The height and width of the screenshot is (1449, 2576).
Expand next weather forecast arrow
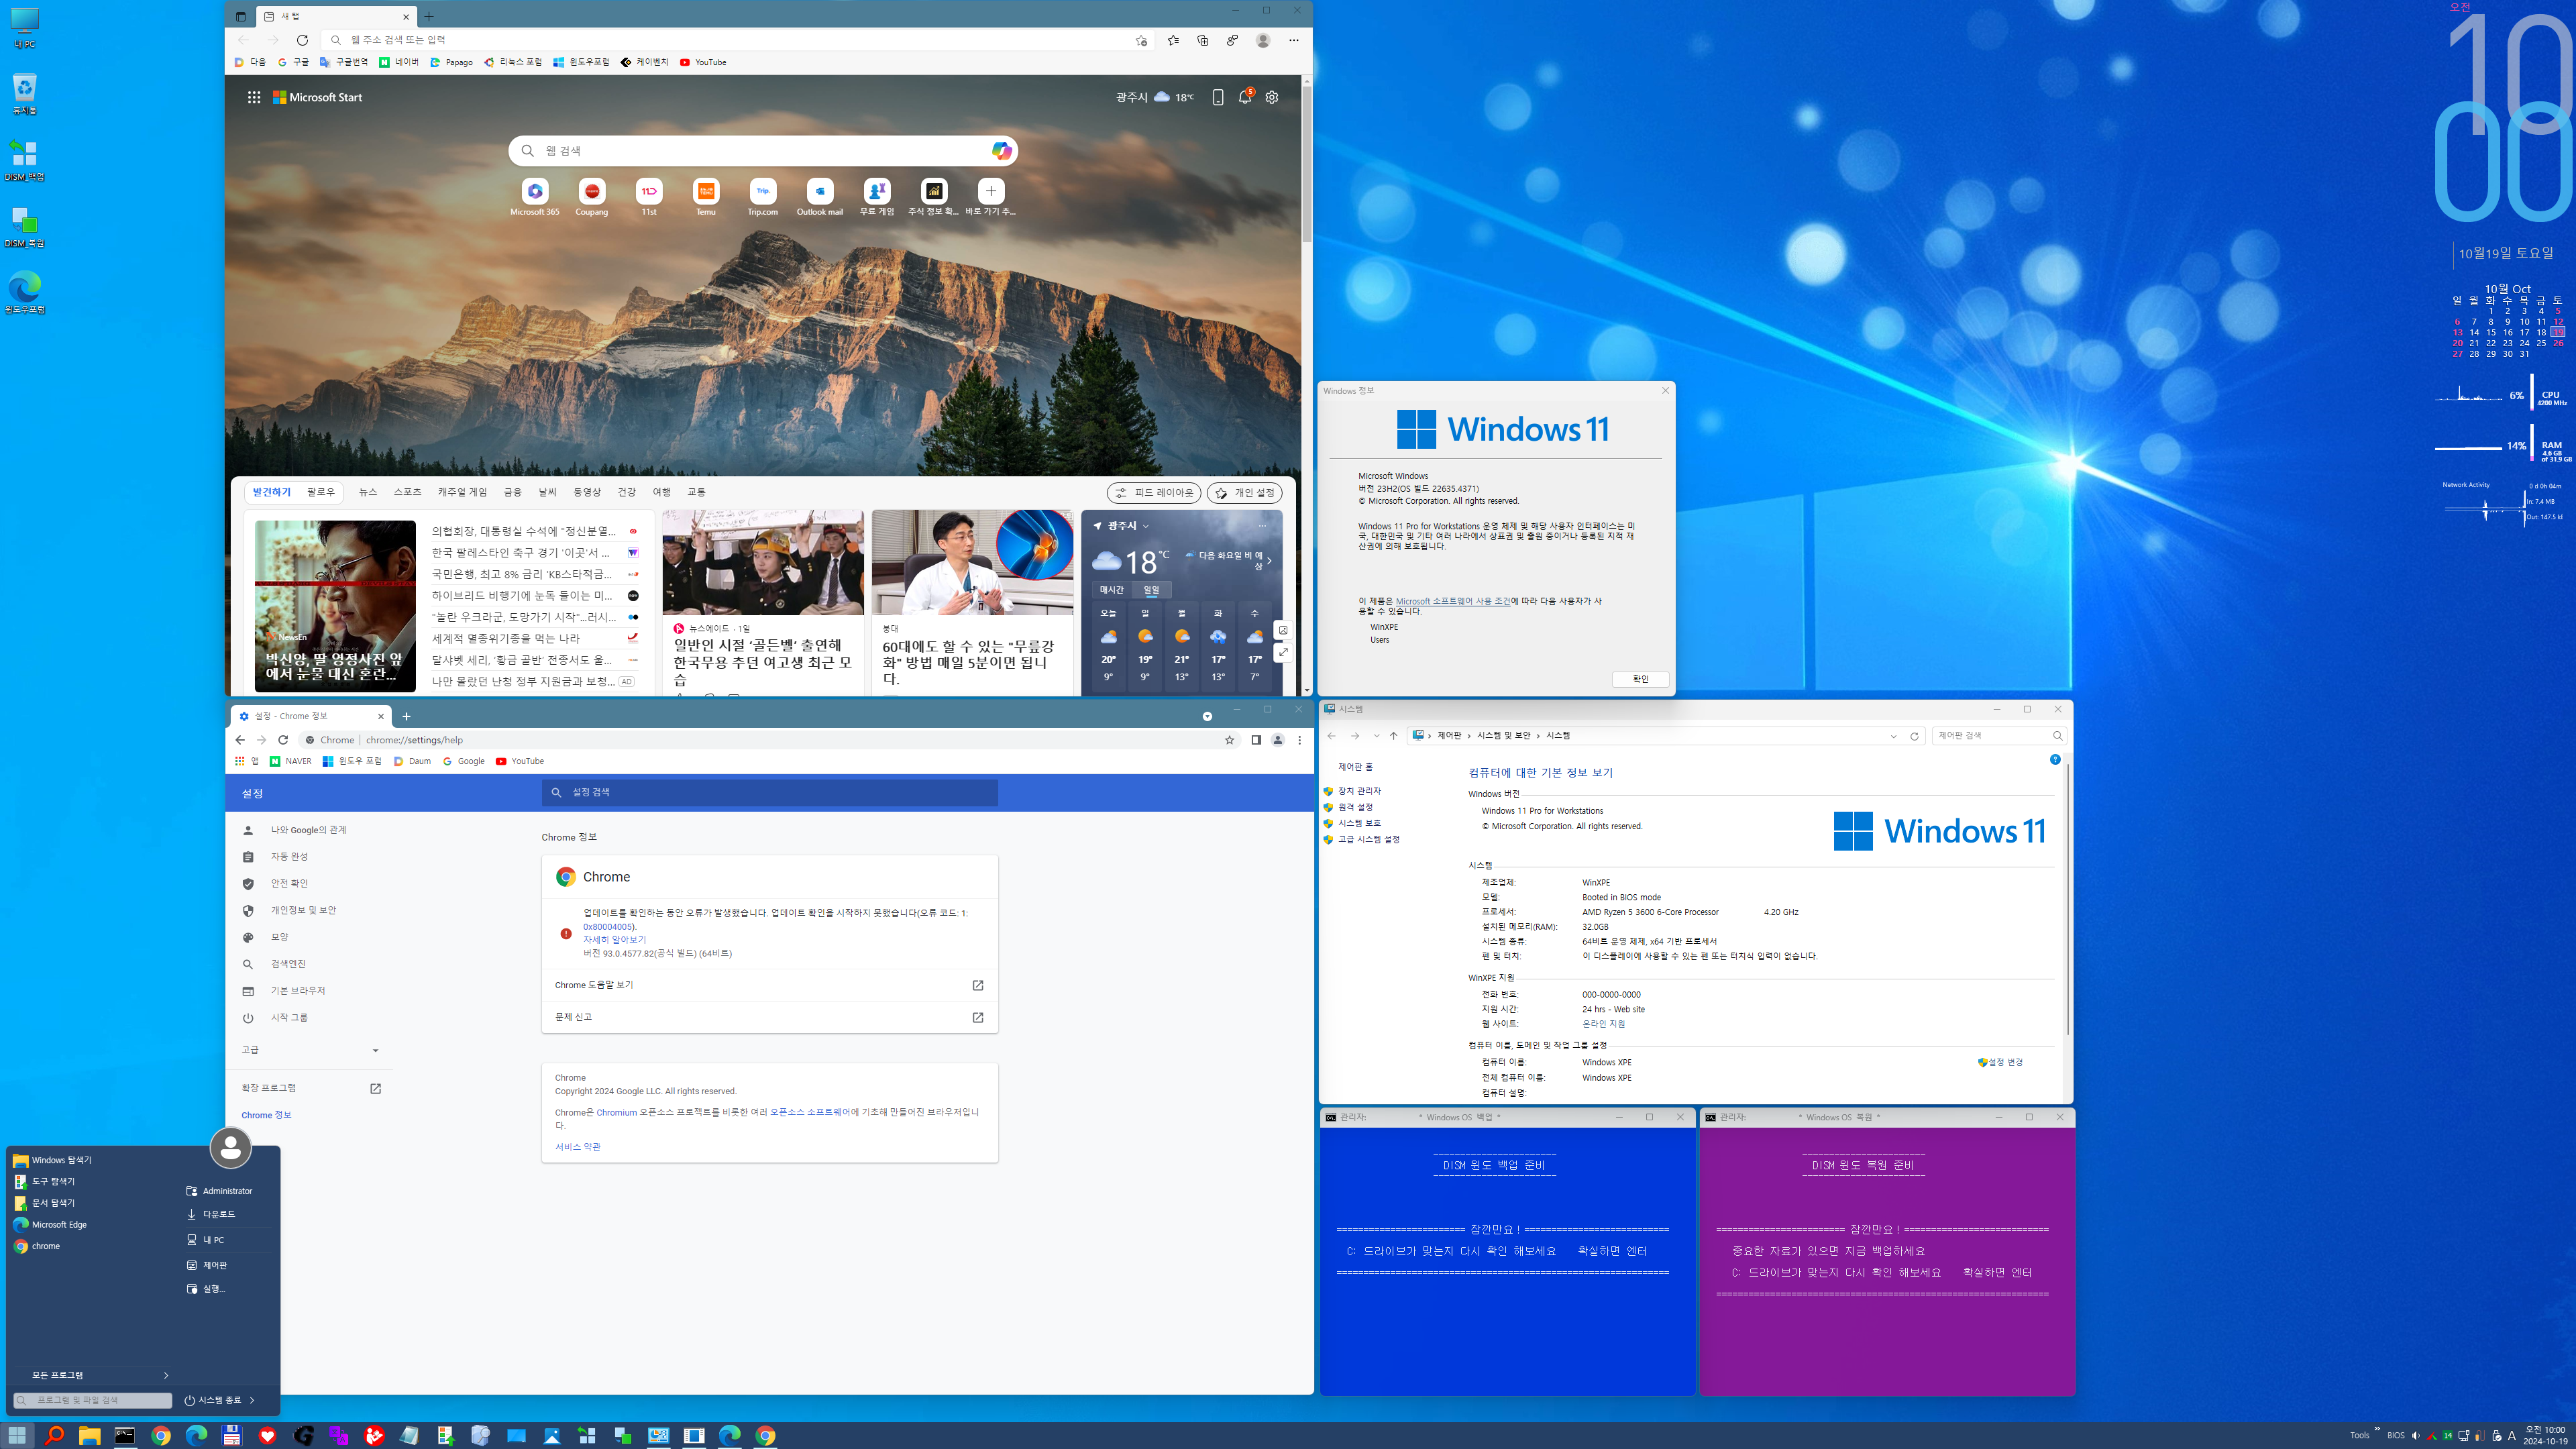pyautogui.click(x=1269, y=561)
